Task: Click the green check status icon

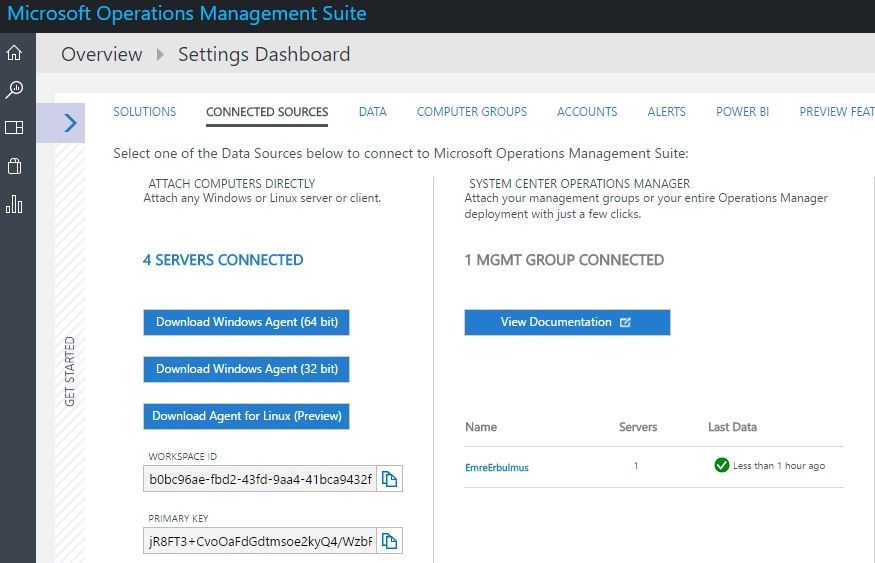Action: click(722, 465)
